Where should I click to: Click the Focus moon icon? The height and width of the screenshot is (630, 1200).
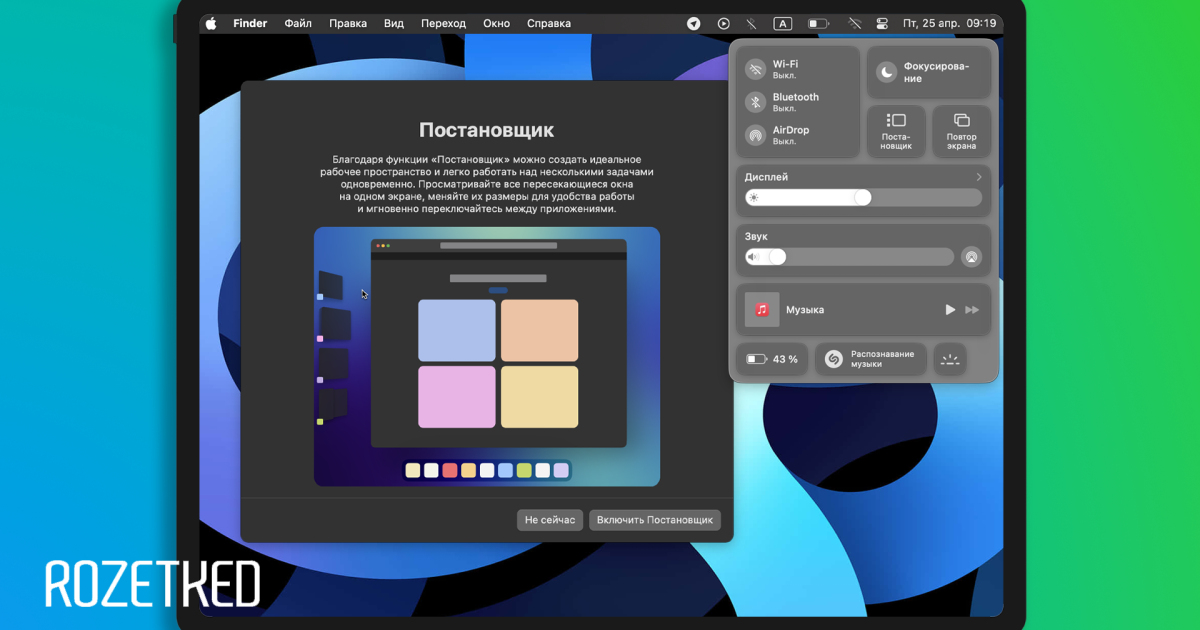point(887,72)
